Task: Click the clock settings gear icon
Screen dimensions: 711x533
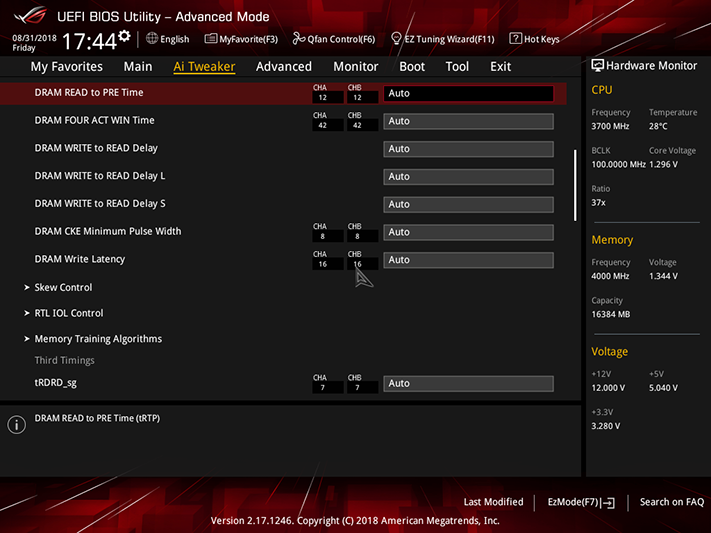Action: [124, 36]
